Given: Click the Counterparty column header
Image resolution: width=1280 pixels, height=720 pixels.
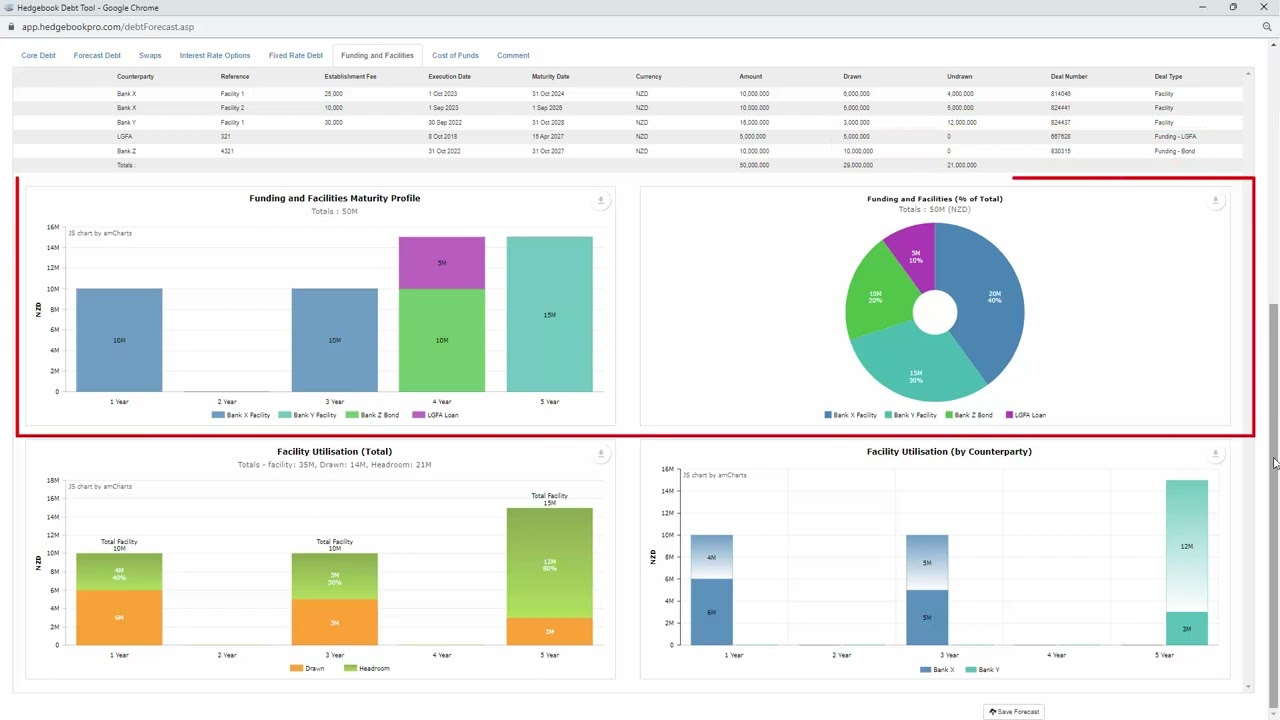Looking at the screenshot, I should pos(135,76).
